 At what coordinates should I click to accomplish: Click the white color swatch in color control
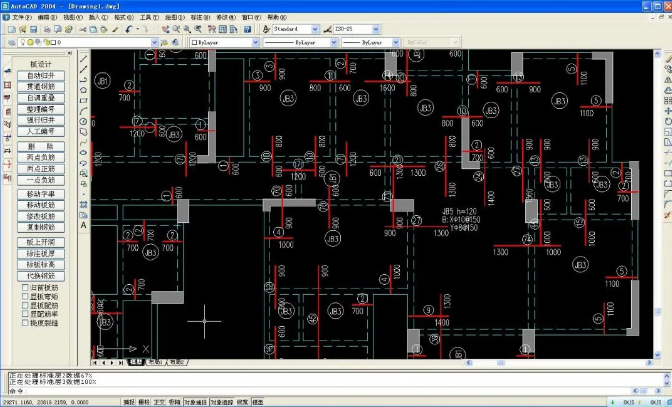[194, 42]
